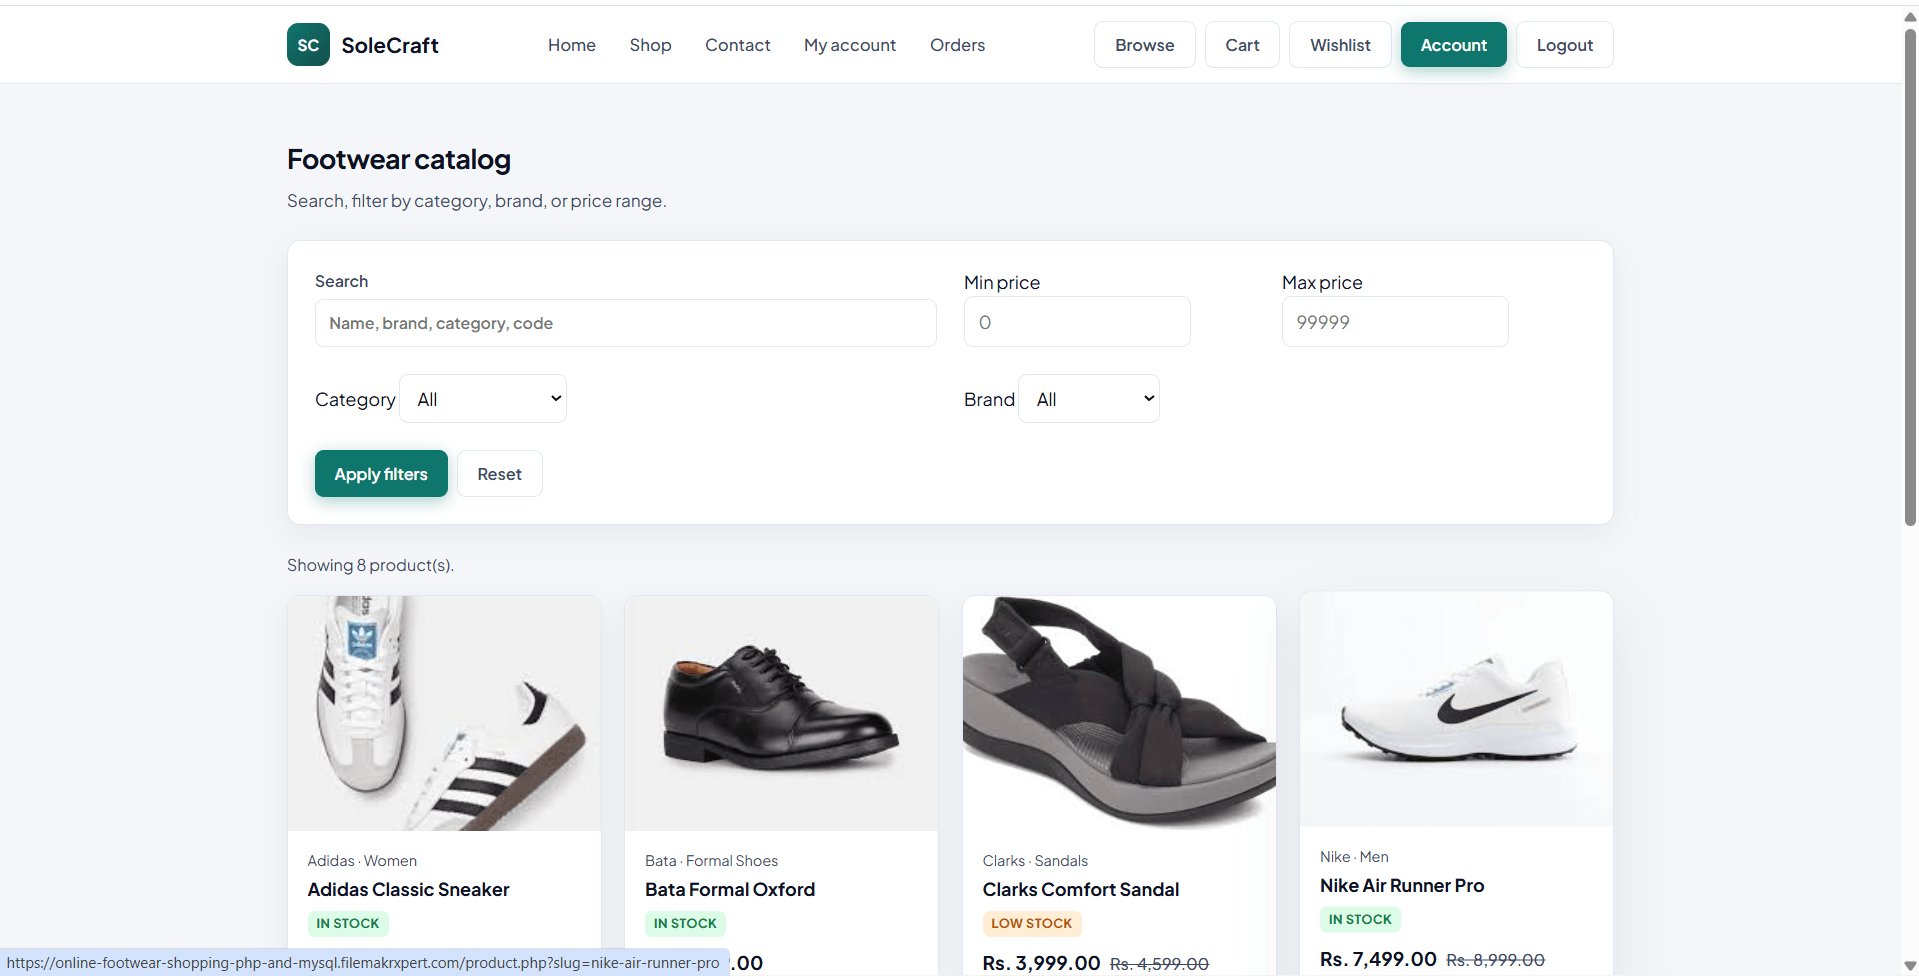Open the Bata Formal Oxford image

[781, 713]
